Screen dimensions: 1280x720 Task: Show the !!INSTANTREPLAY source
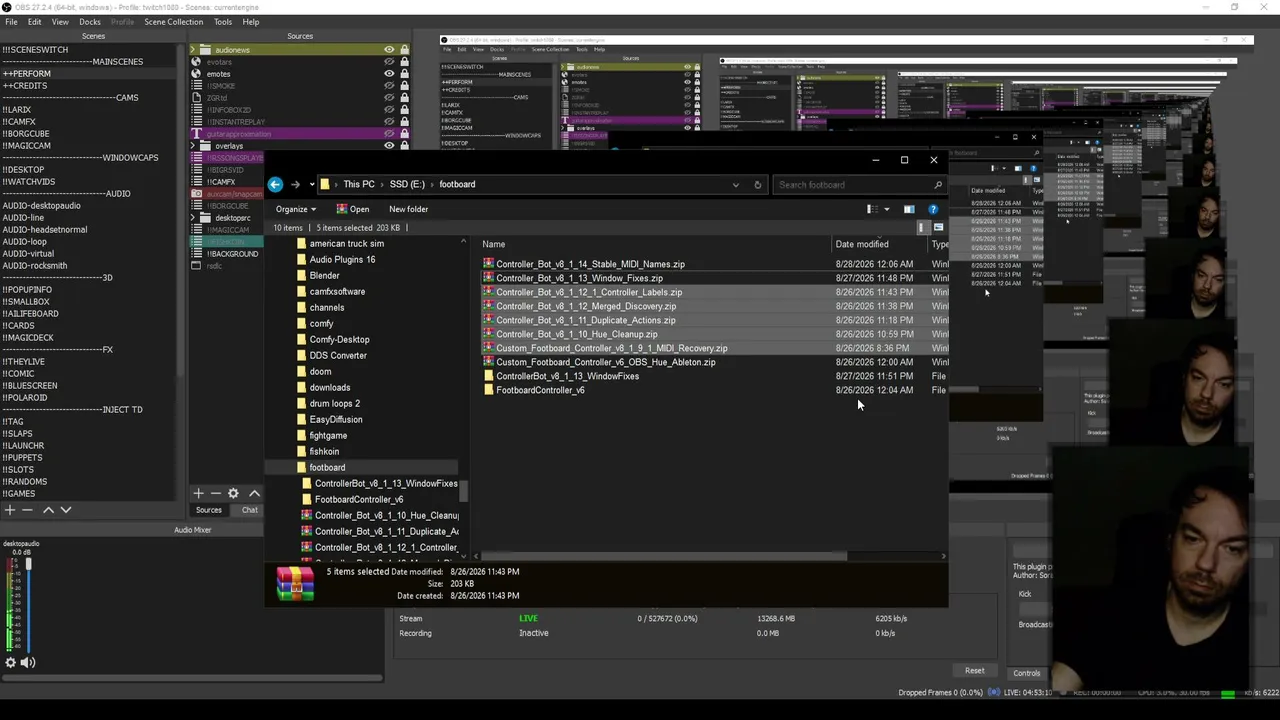tap(389, 122)
